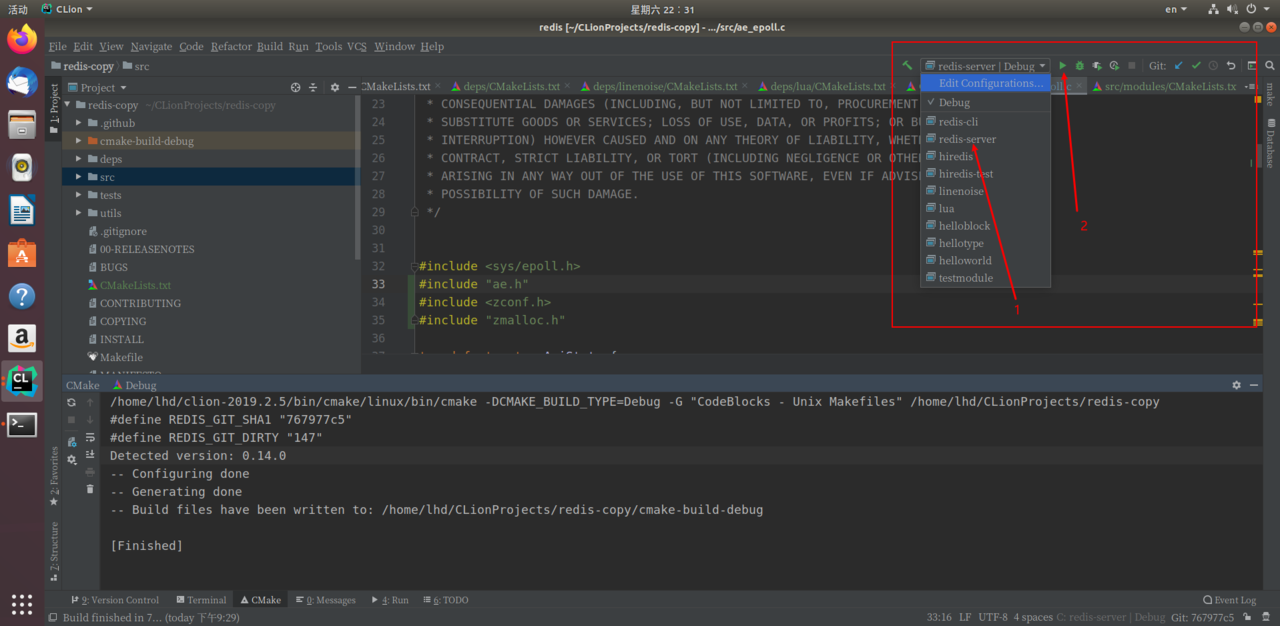
Task: Open redis-server | Debug configuration dropdown
Action: tap(985, 66)
